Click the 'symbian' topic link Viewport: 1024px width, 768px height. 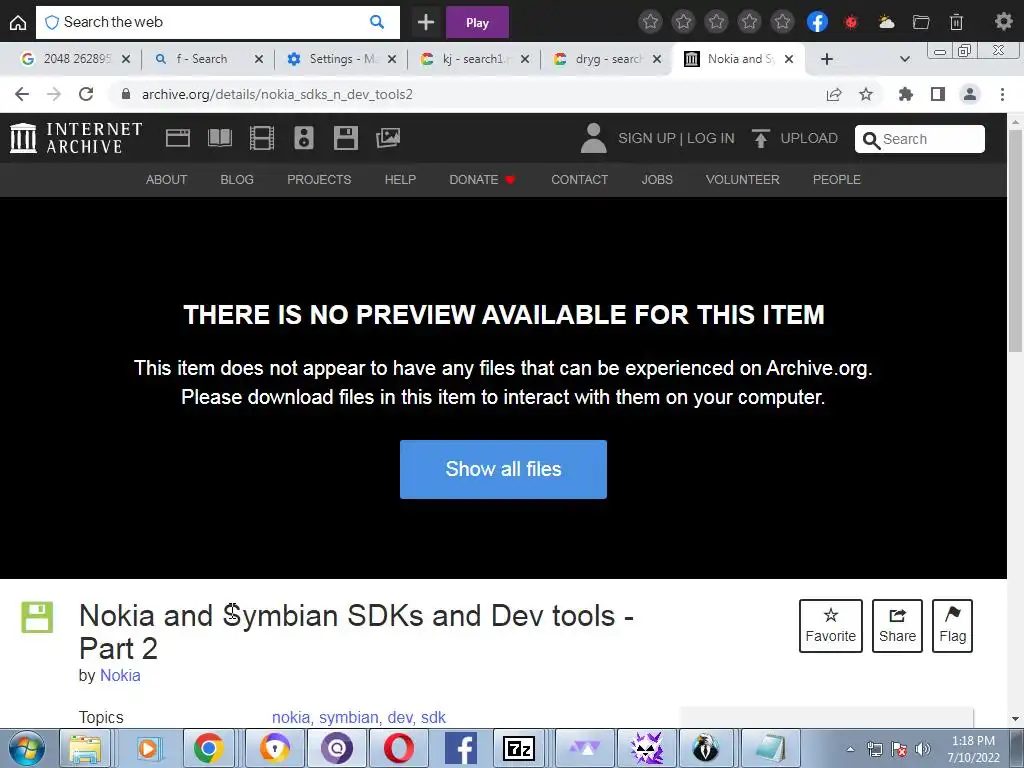(x=348, y=717)
